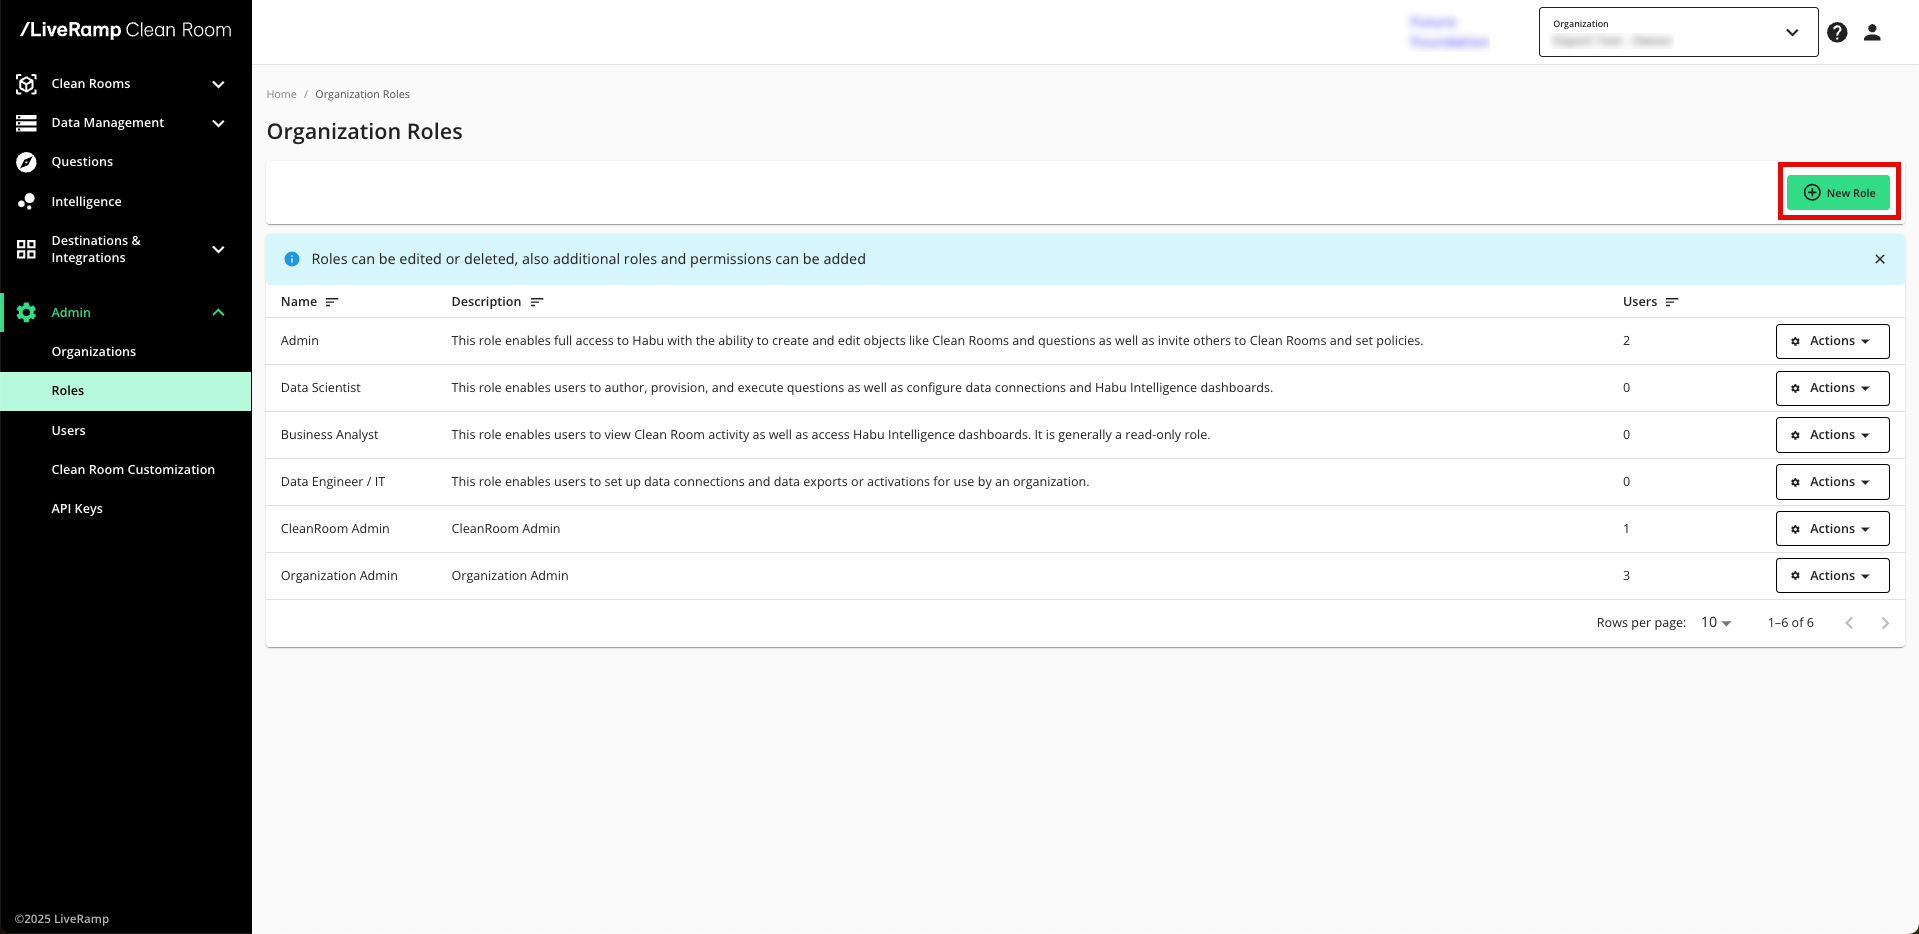Click the ©2025 LiveRamp footer text
This screenshot has height=934, width=1919.
coord(62,919)
